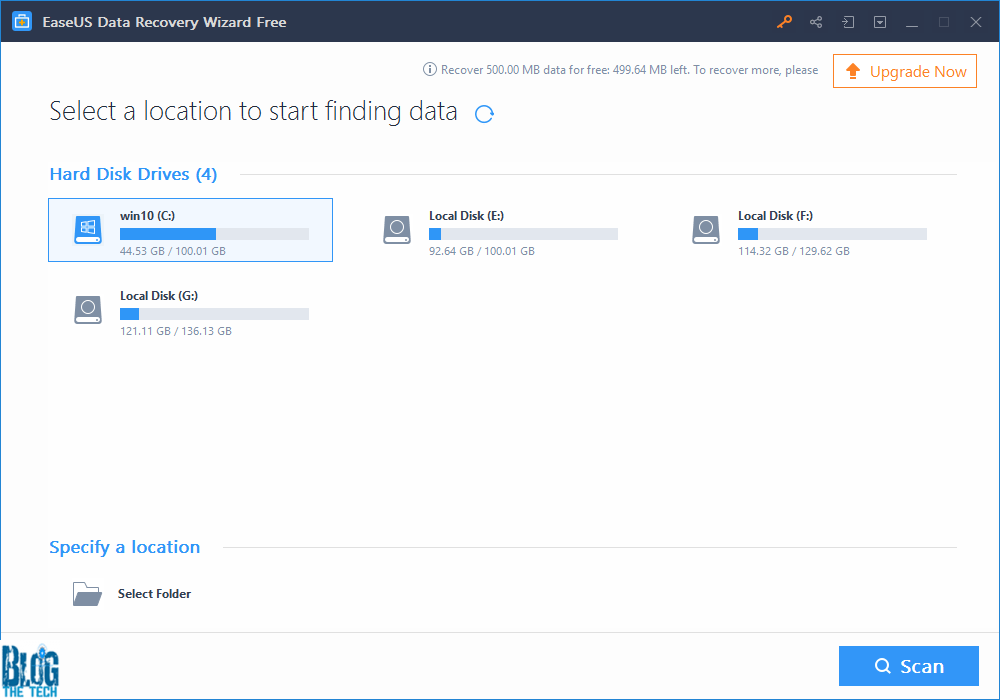Open the share icon in title bar
The image size is (1000, 700).
coord(816,22)
